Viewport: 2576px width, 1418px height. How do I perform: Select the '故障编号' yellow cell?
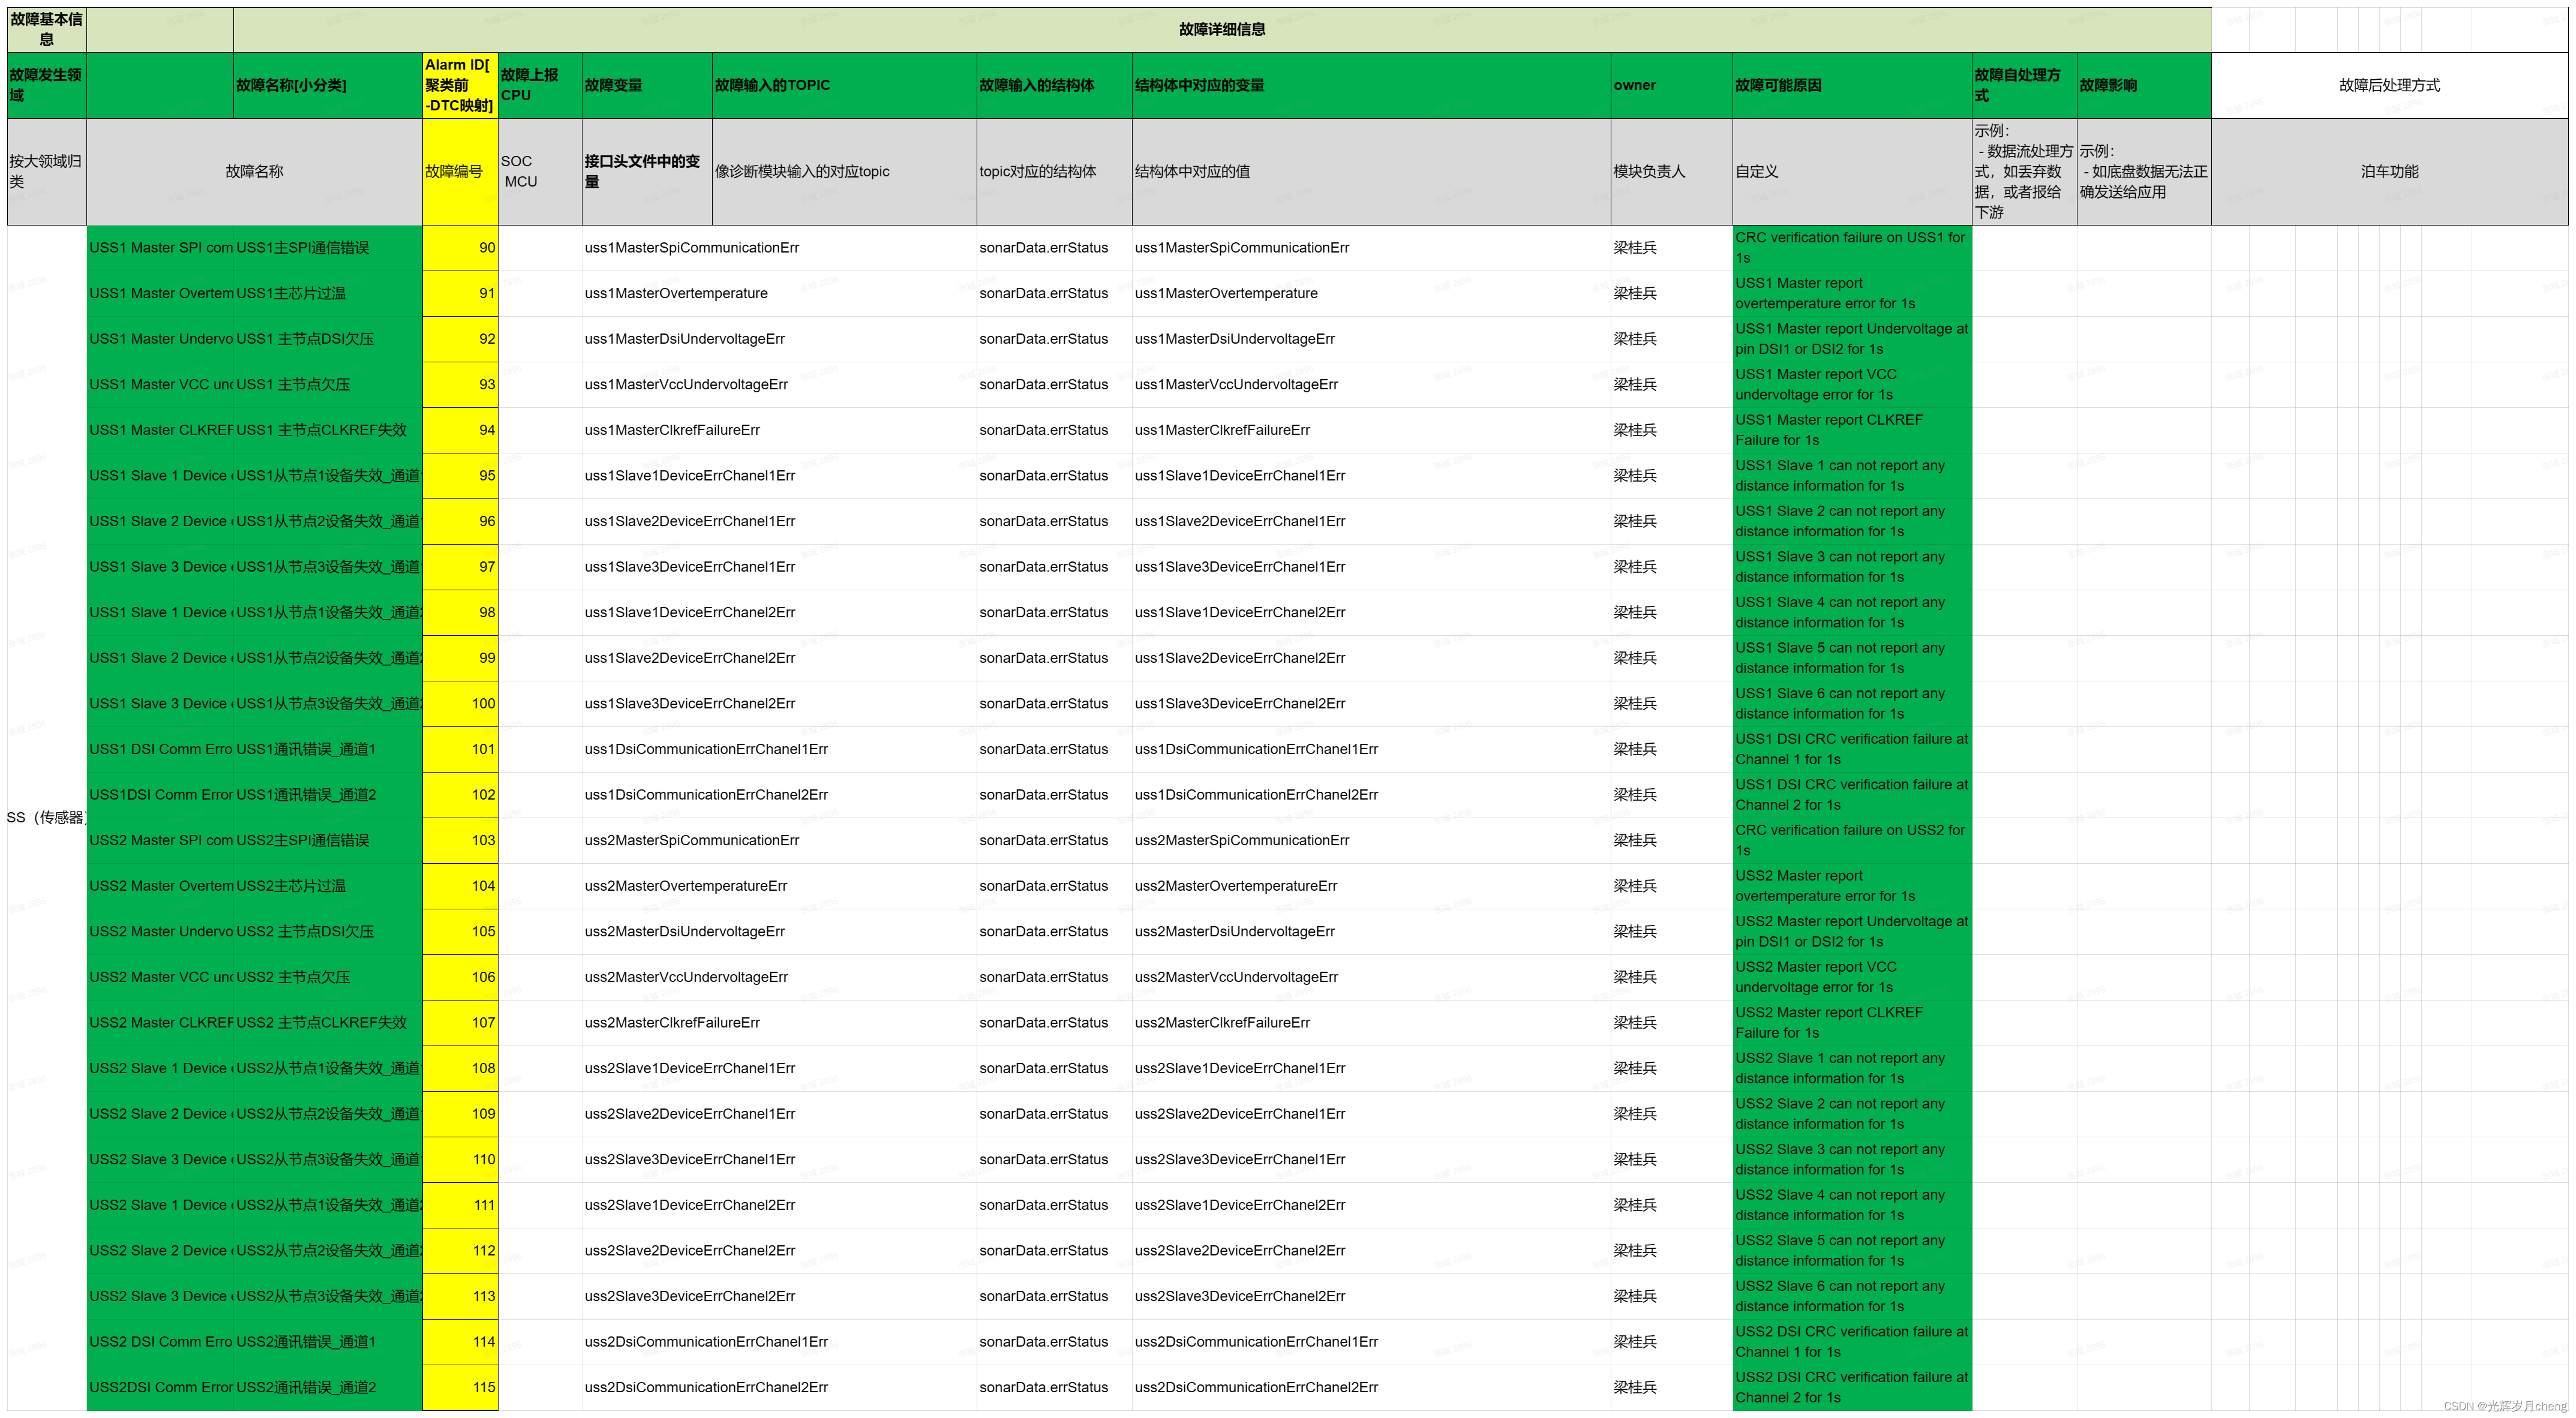point(460,172)
